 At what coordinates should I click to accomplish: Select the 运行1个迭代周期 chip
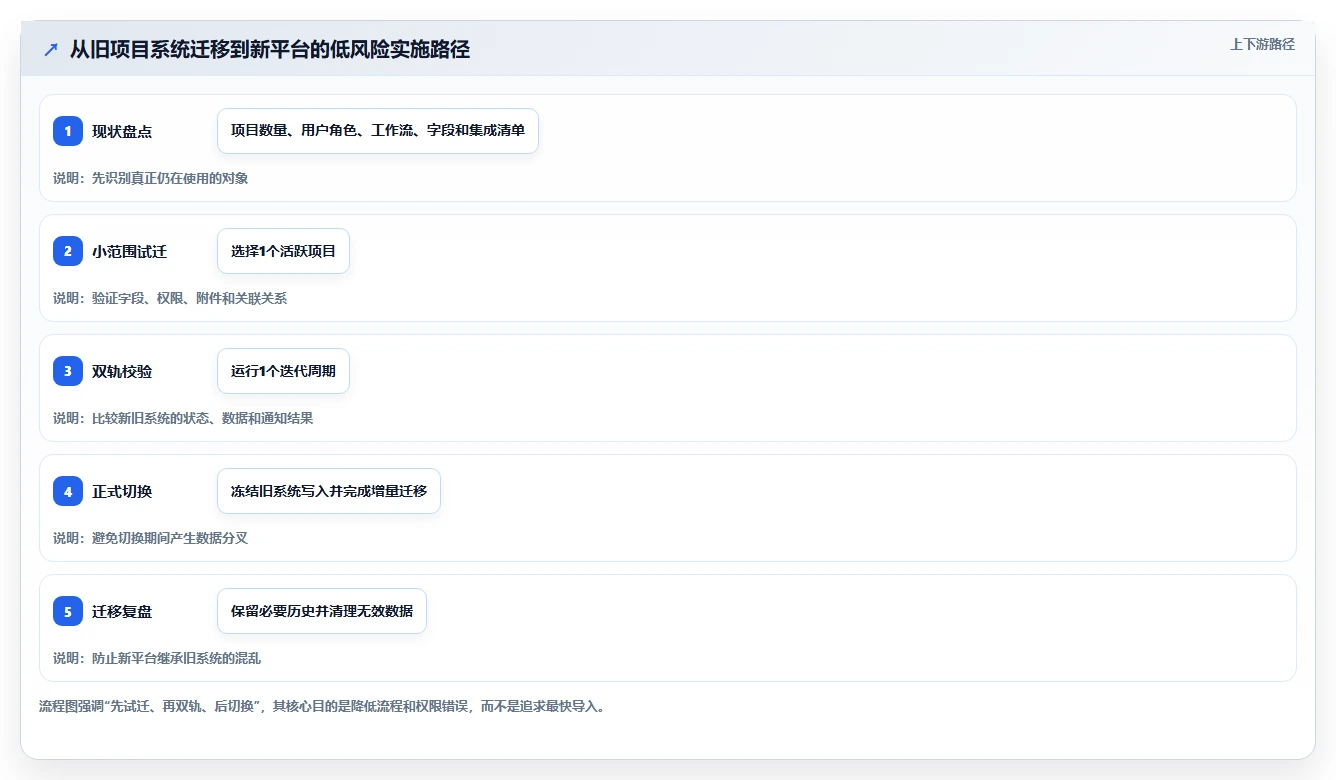[x=283, y=371]
